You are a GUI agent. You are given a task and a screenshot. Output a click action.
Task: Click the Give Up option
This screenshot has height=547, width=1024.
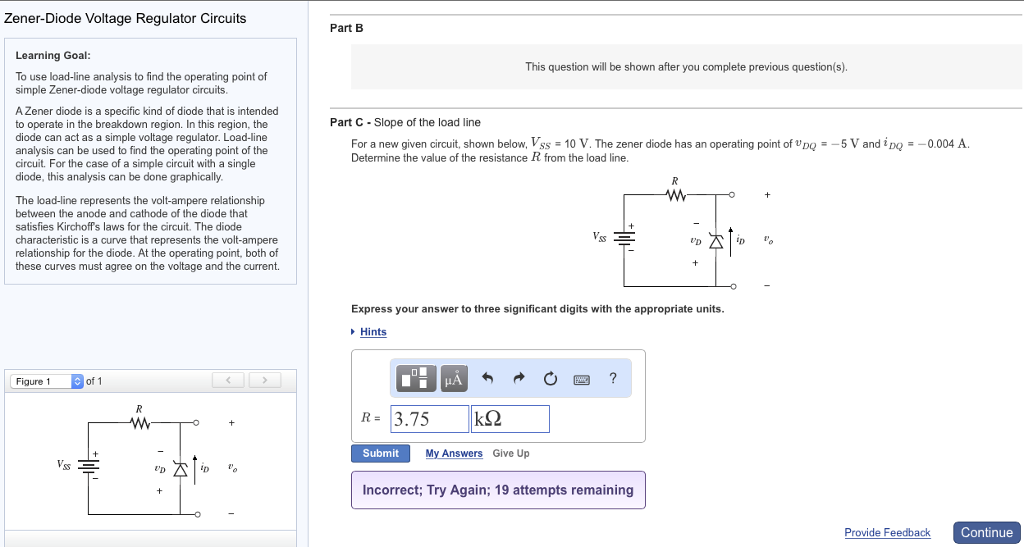(x=511, y=453)
